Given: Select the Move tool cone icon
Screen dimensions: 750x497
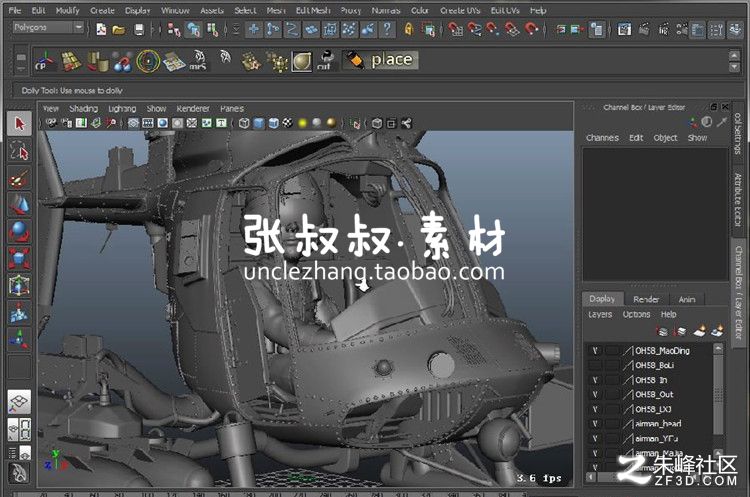Looking at the screenshot, I should [x=20, y=205].
